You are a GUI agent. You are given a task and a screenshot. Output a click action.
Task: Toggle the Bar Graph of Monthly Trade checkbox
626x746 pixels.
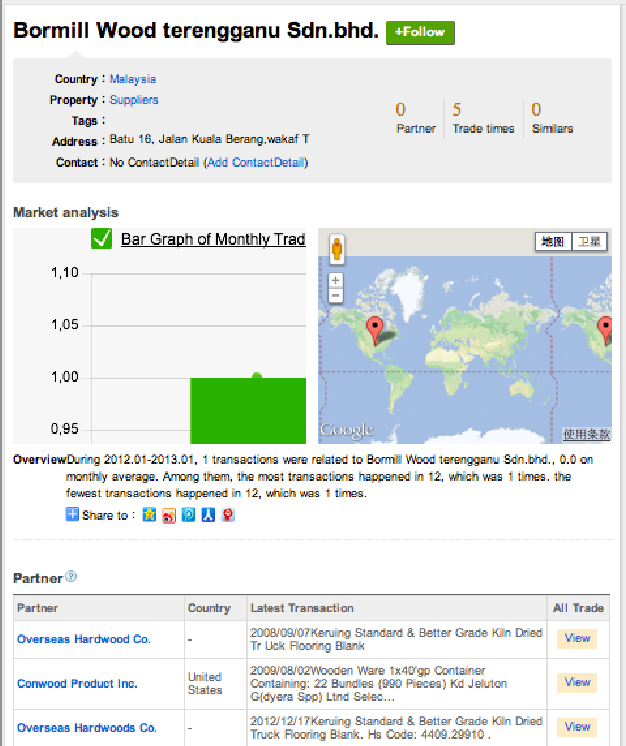tap(101, 239)
